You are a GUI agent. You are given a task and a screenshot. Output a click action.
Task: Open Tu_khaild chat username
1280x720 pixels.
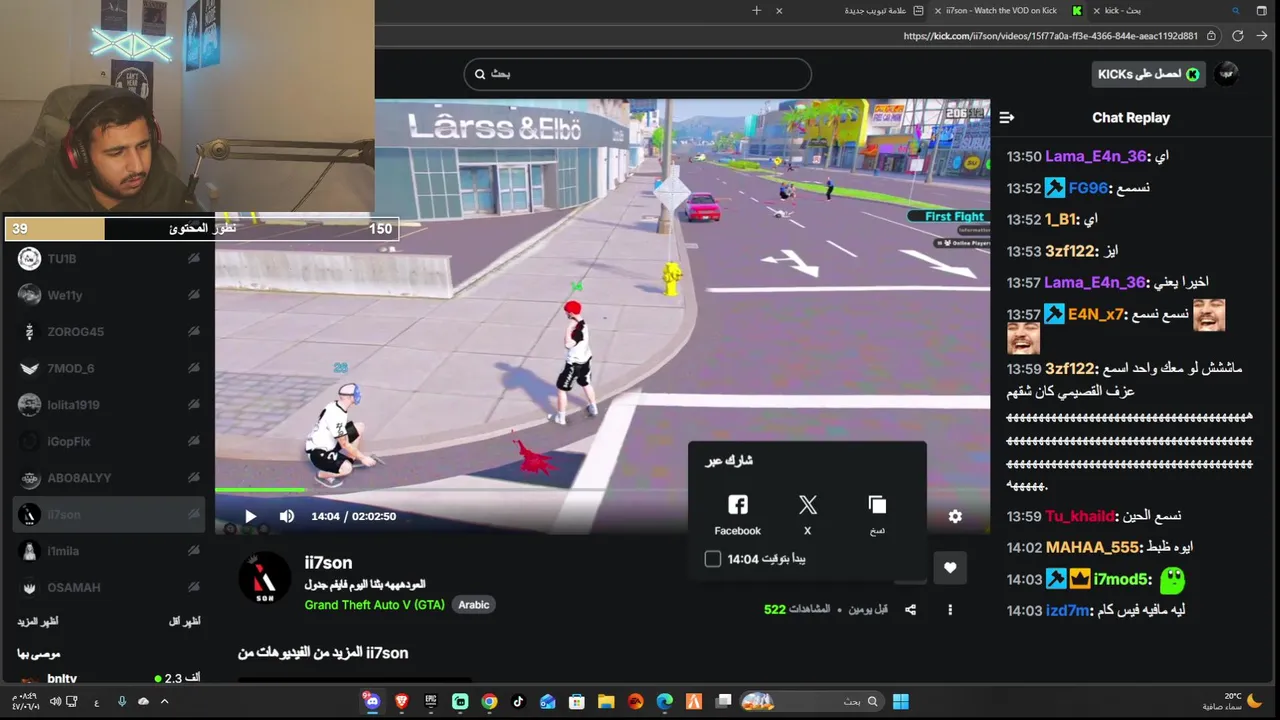tap(1080, 516)
